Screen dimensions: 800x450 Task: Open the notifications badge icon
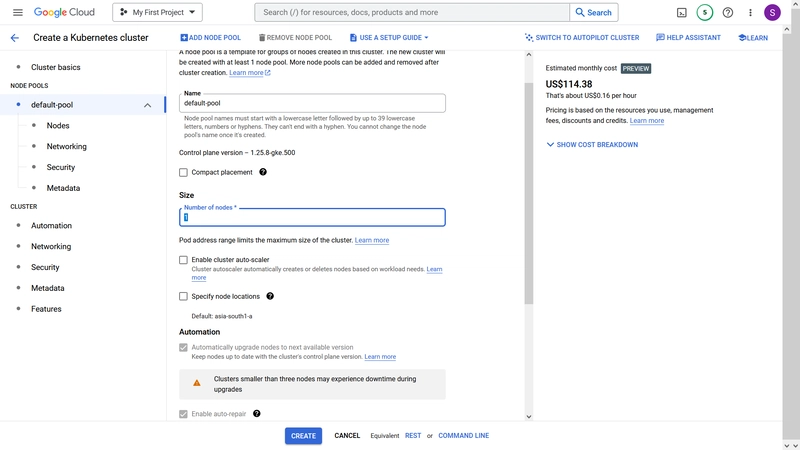[x=705, y=13]
